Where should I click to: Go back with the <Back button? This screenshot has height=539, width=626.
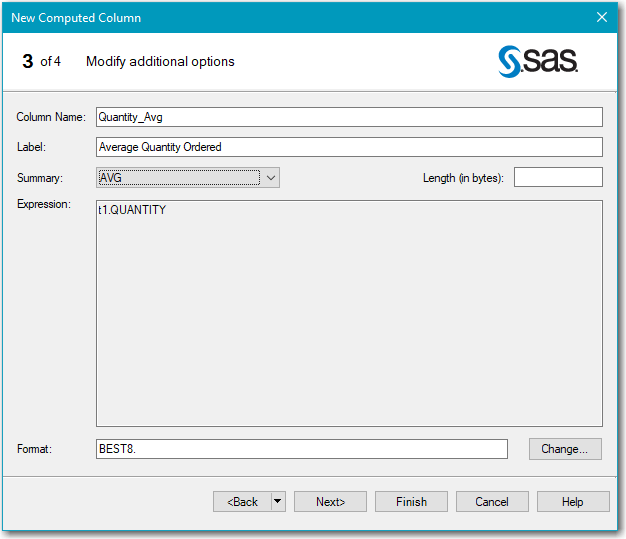[x=242, y=501]
